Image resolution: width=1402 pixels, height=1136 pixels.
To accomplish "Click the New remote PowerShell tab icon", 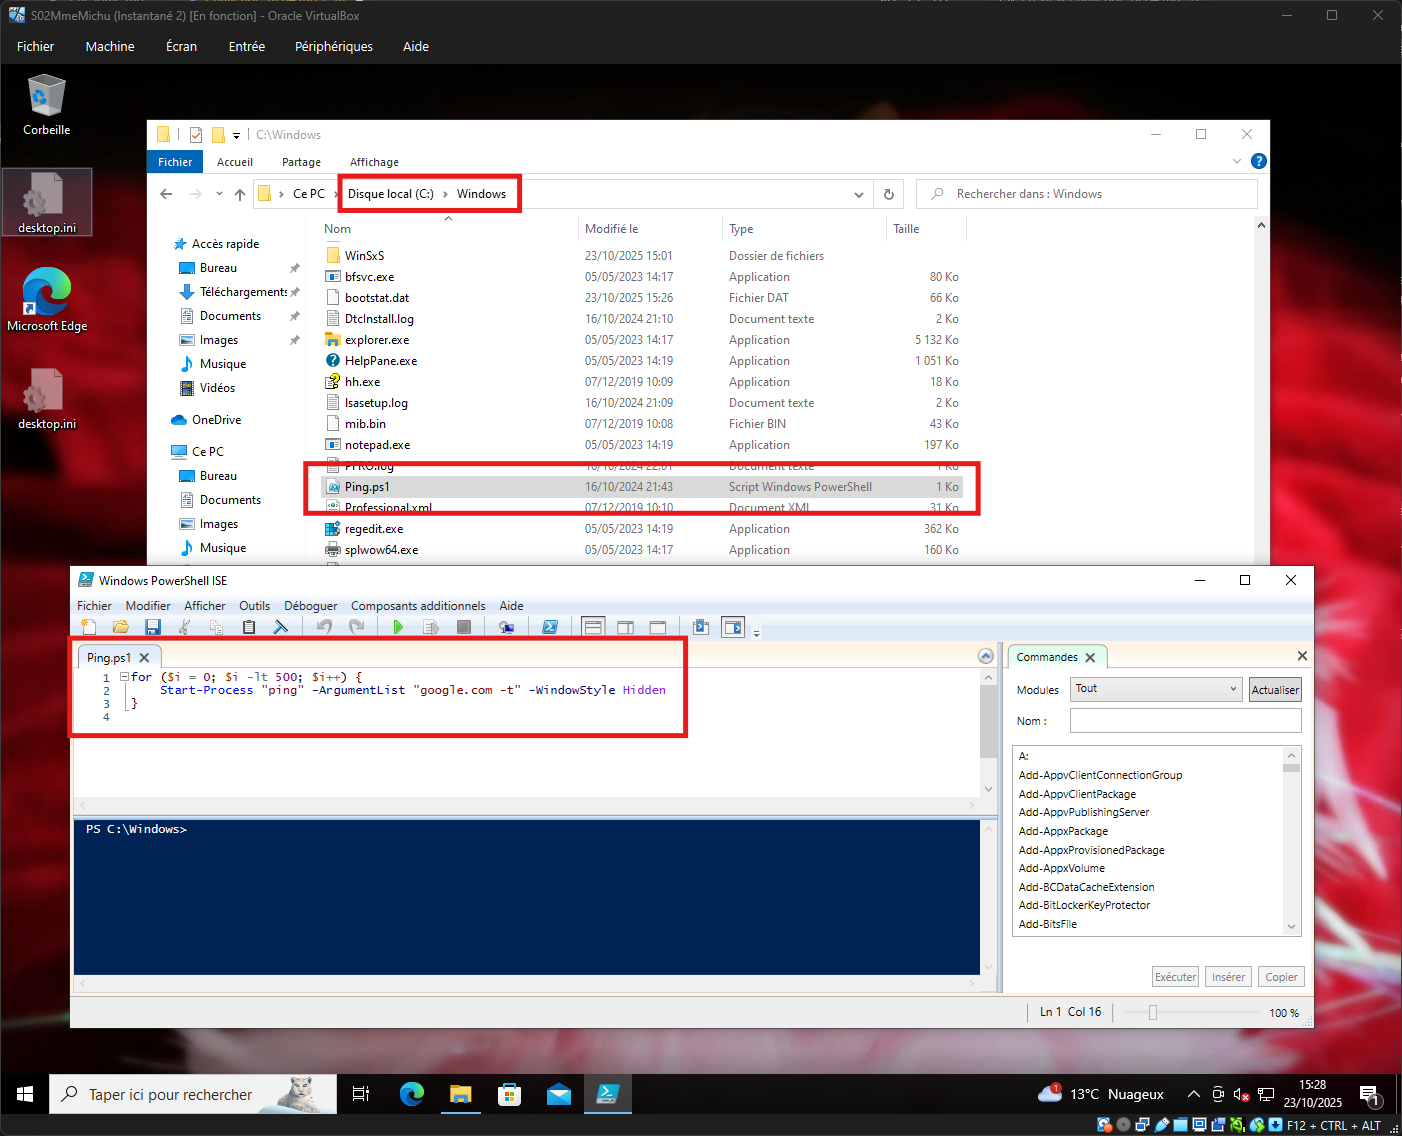I will pos(507,627).
